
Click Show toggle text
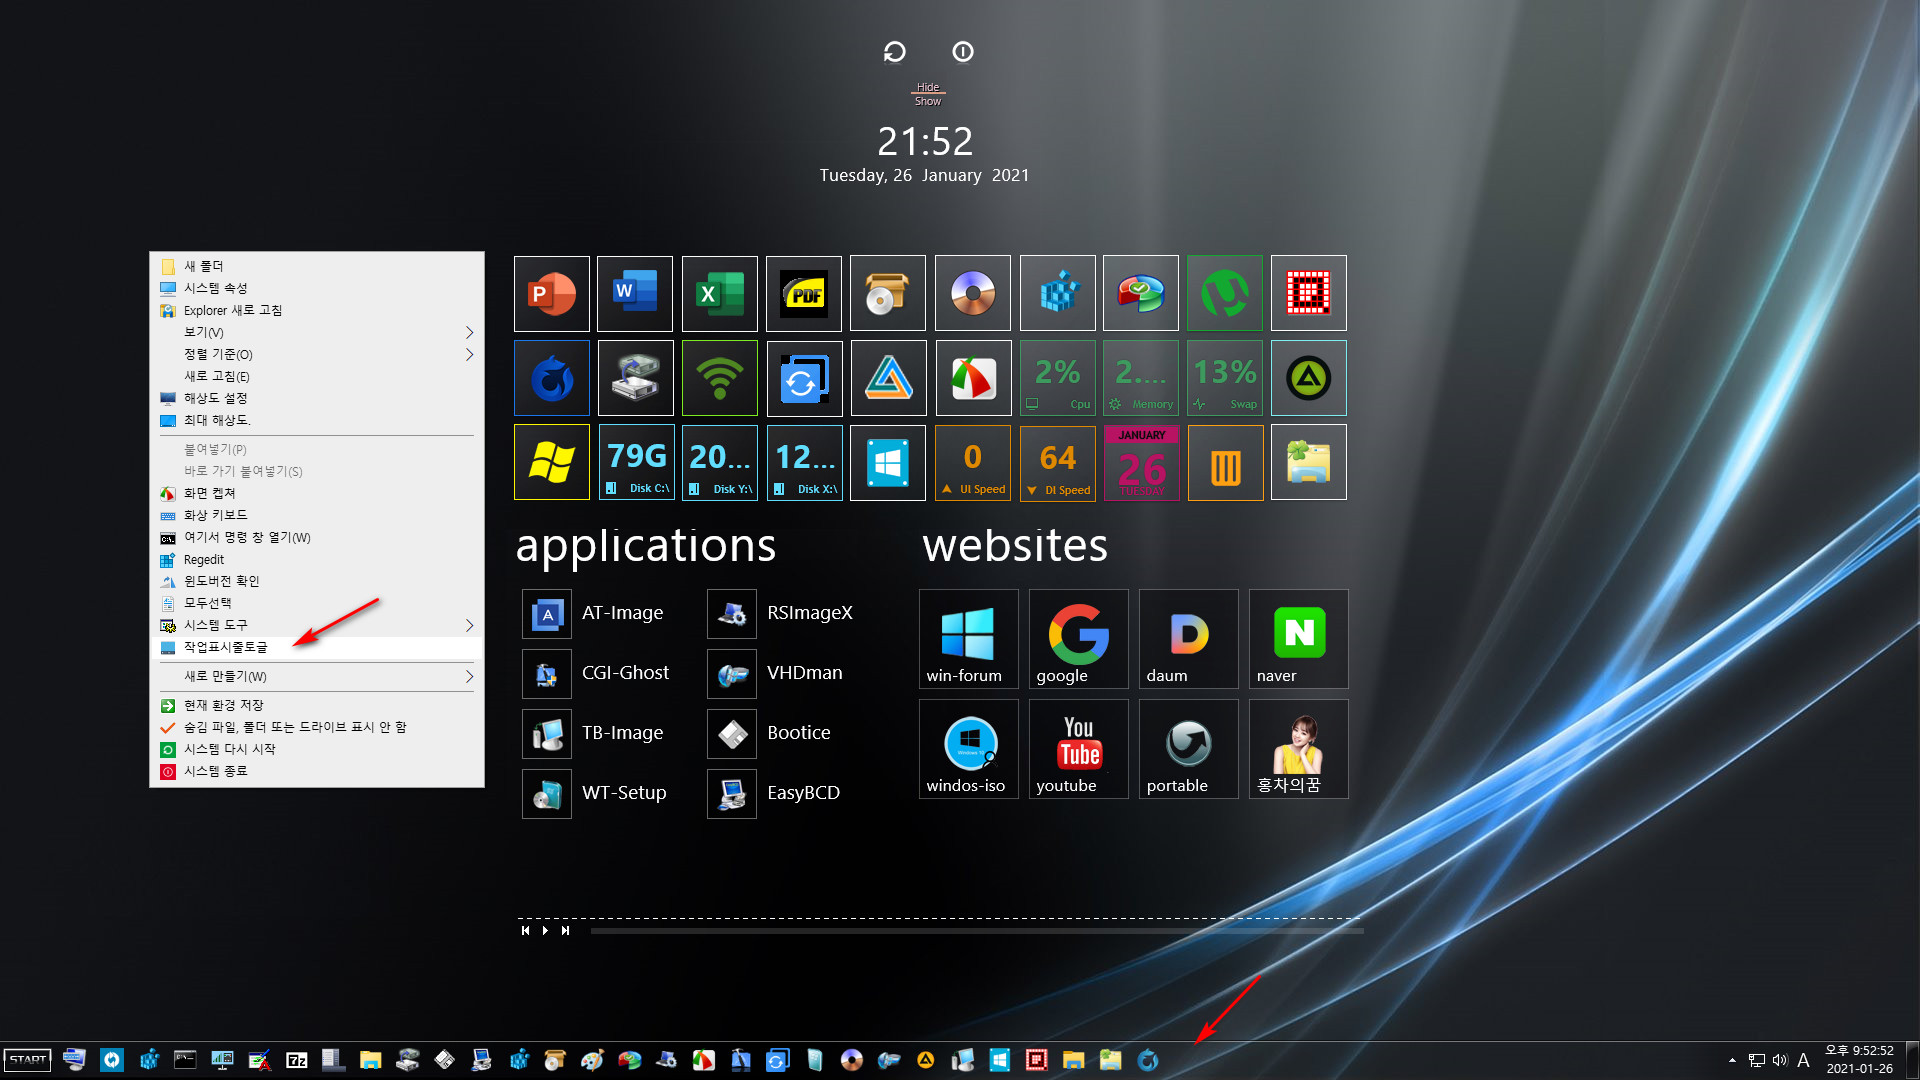click(928, 101)
